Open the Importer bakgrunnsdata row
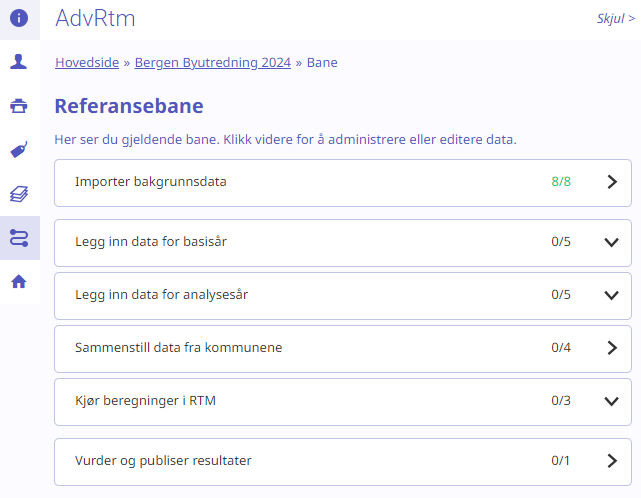The height and width of the screenshot is (498, 641). click(x=343, y=183)
